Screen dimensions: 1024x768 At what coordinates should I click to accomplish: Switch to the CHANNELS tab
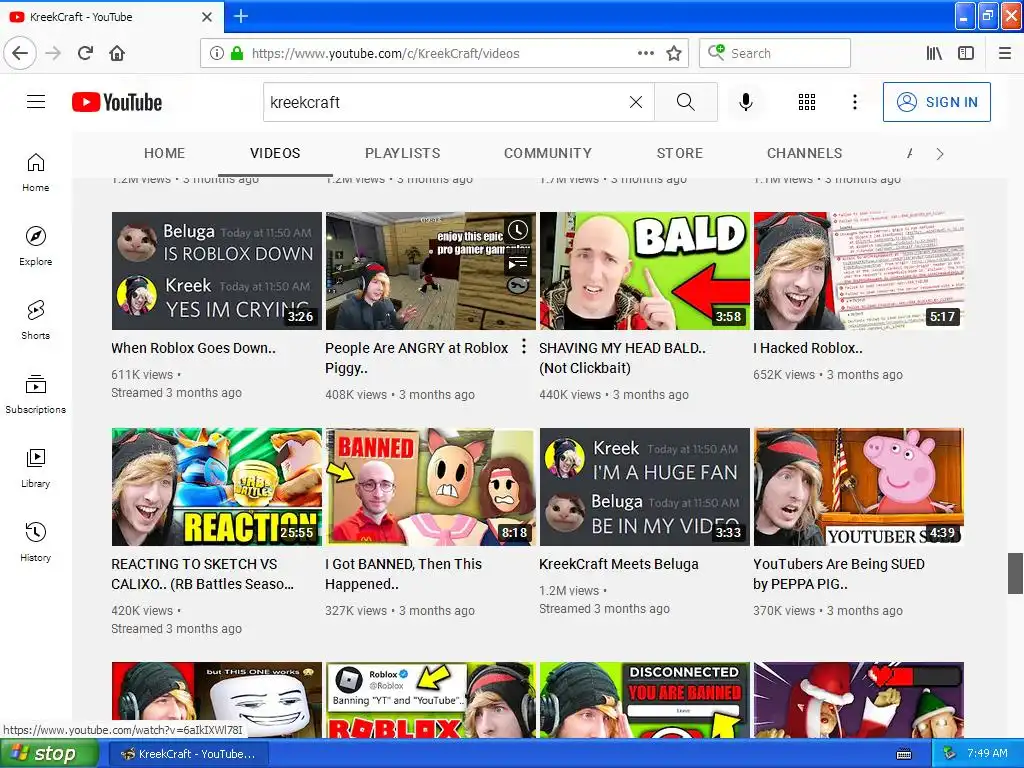pyautogui.click(x=805, y=153)
